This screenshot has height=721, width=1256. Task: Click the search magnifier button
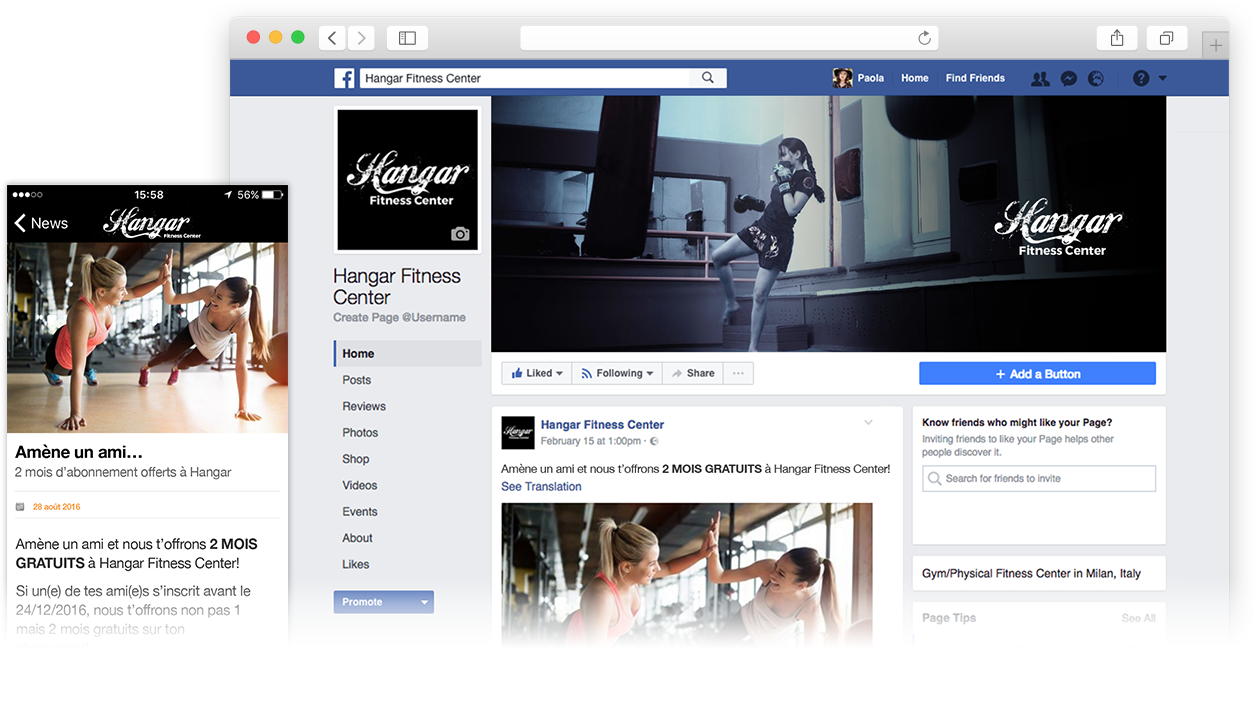click(708, 78)
